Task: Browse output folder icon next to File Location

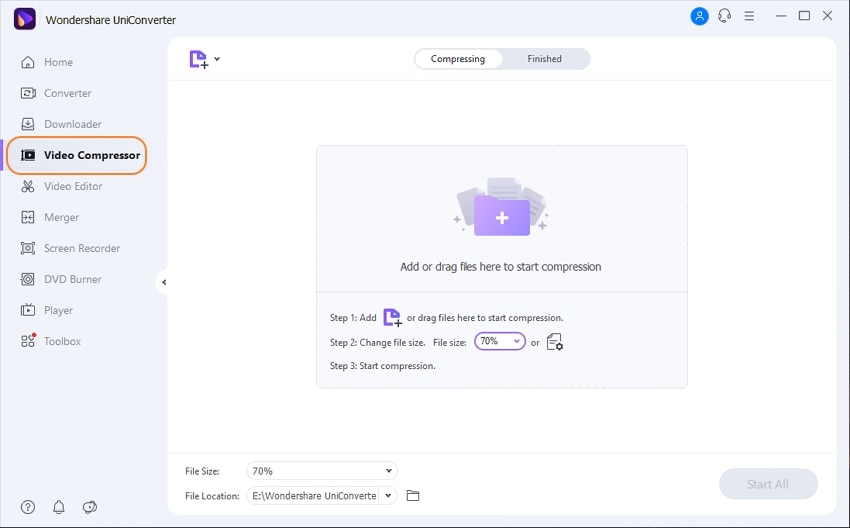Action: coord(413,495)
